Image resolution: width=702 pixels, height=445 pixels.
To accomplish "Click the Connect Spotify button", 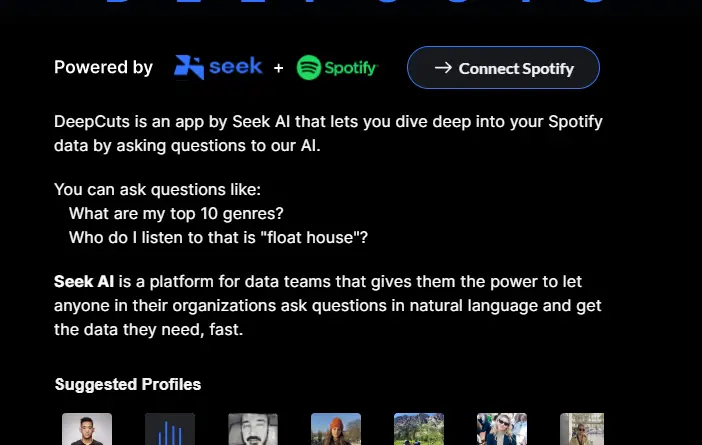I will click(x=503, y=68).
